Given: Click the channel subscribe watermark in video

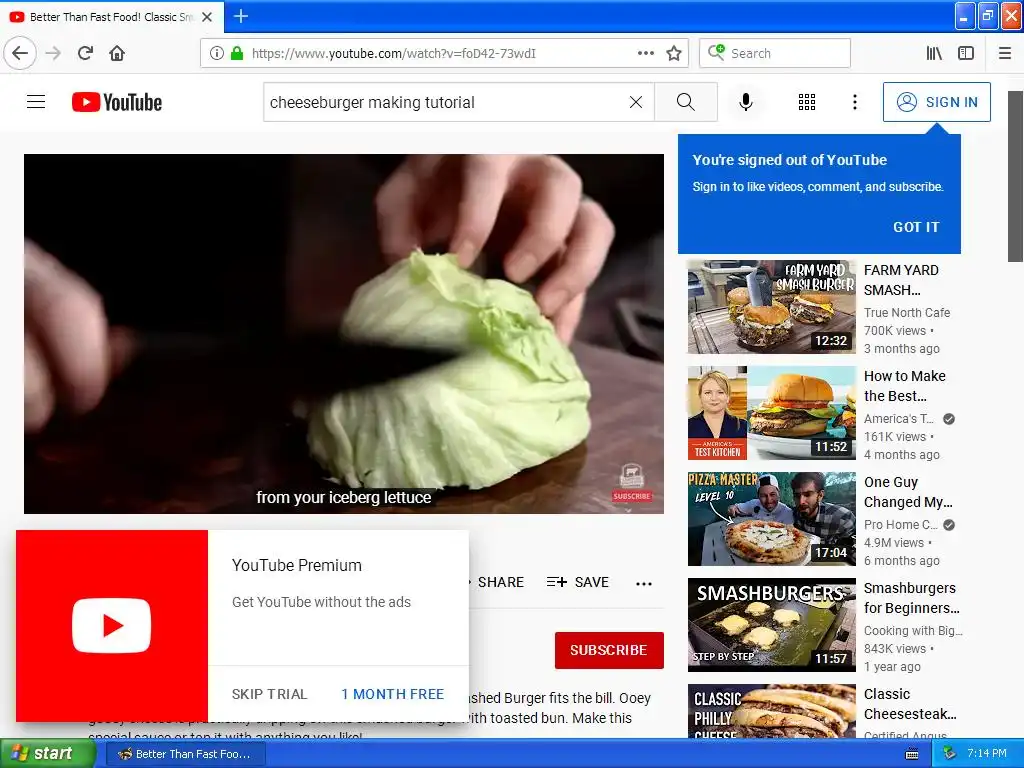Looking at the screenshot, I should [x=632, y=483].
